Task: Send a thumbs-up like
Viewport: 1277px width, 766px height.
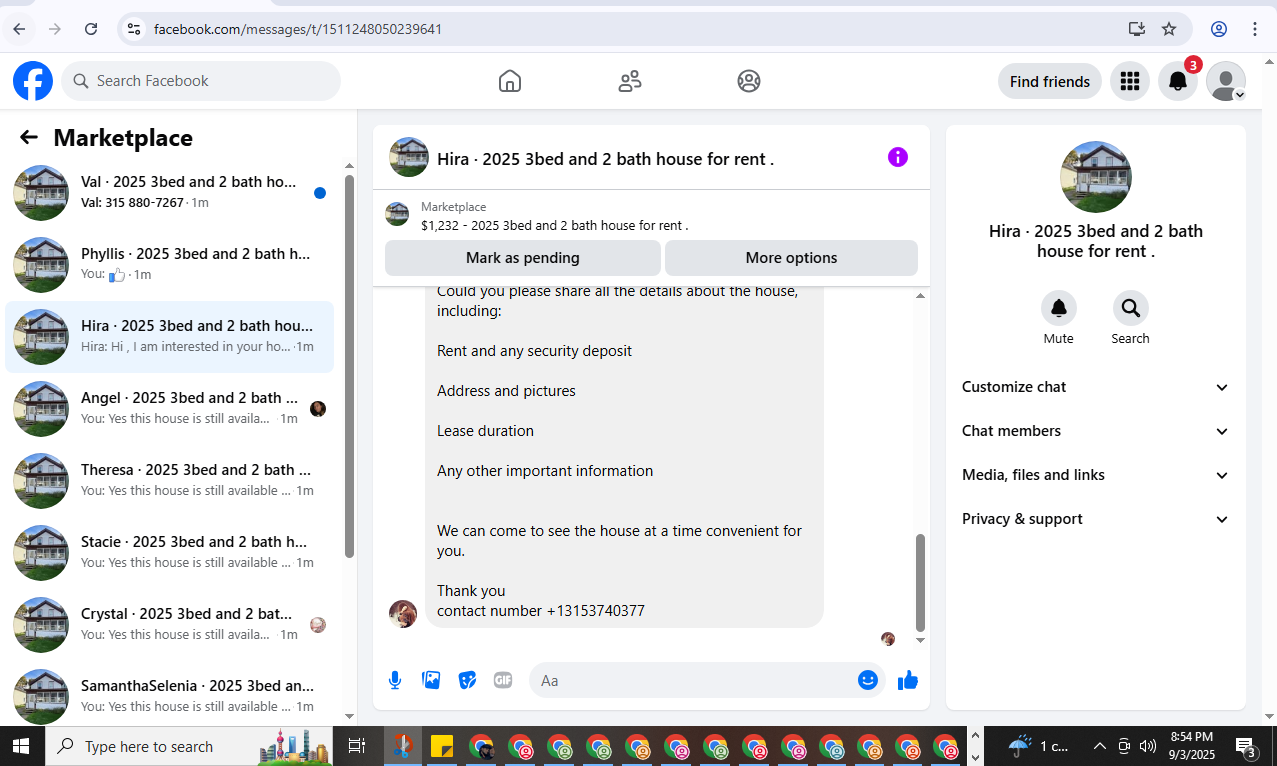Action: pos(908,680)
